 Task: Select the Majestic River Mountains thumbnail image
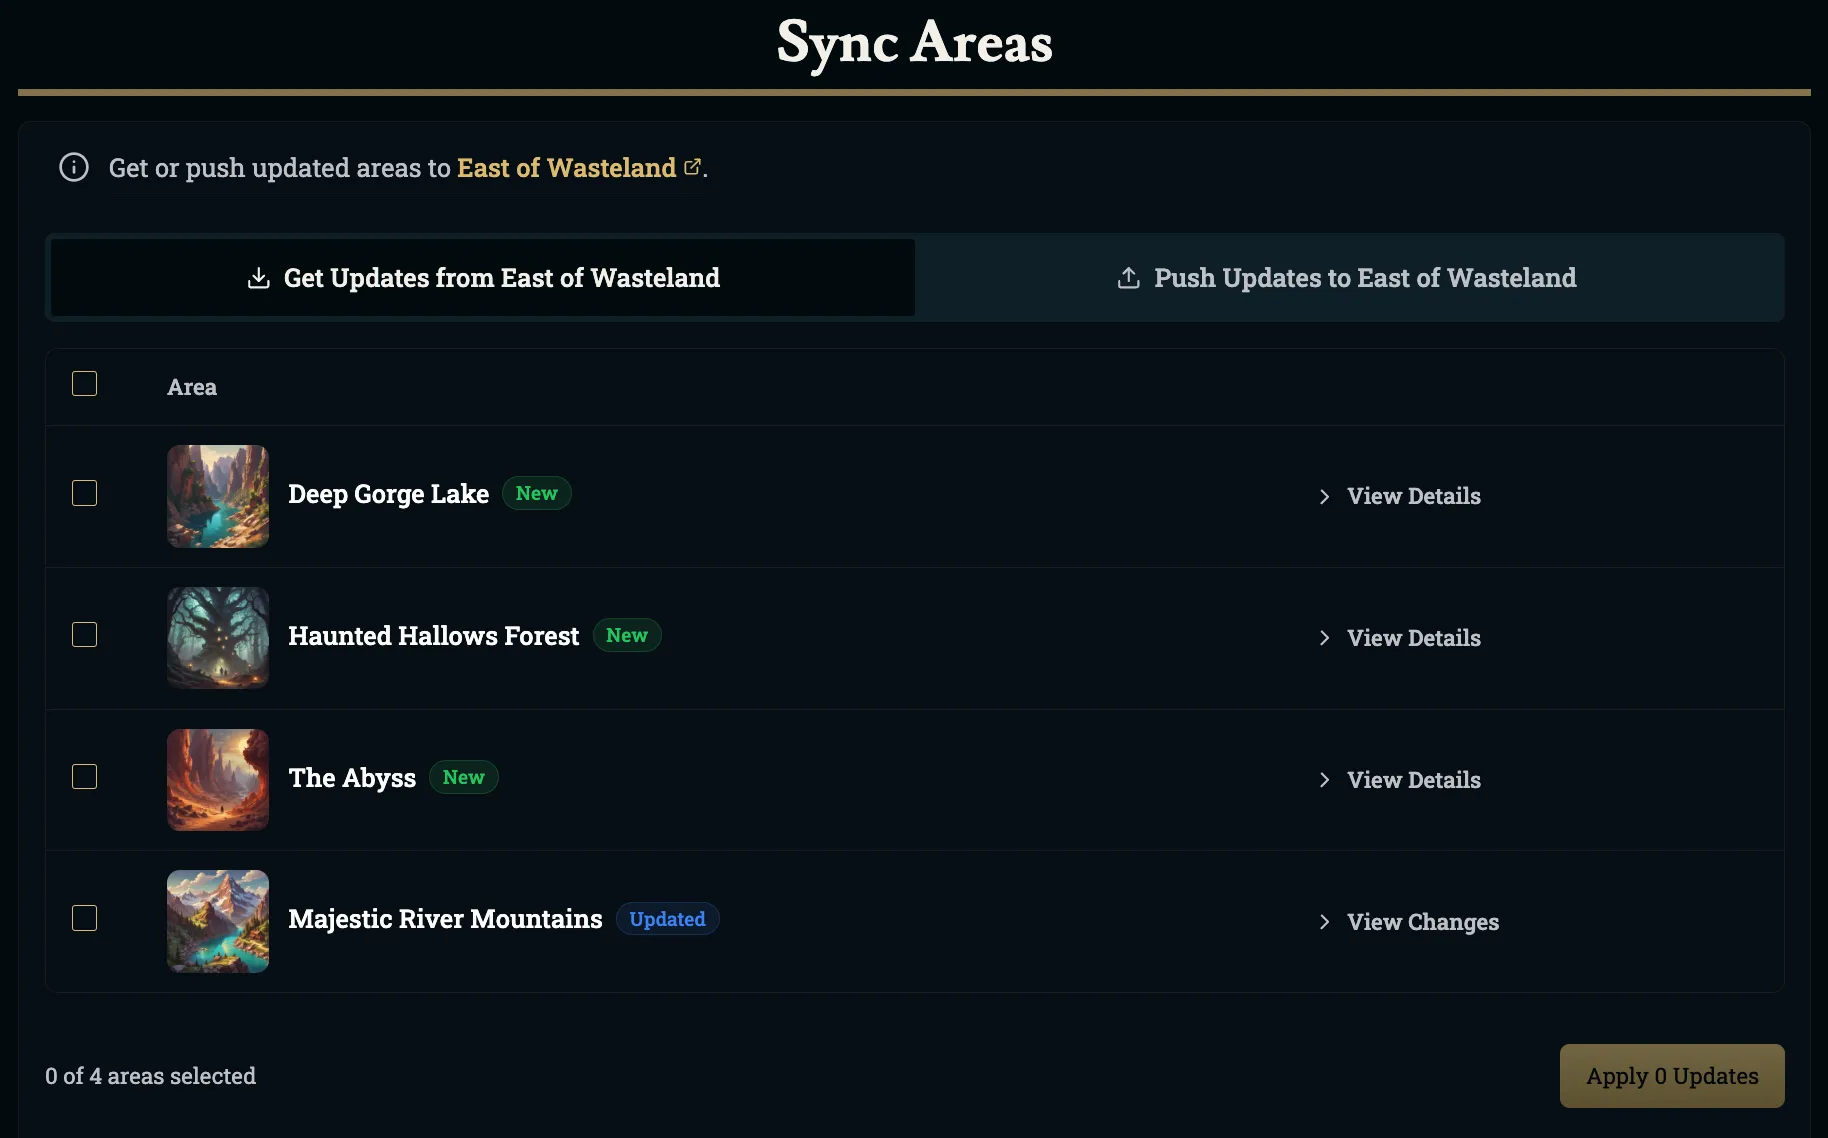[x=217, y=921]
